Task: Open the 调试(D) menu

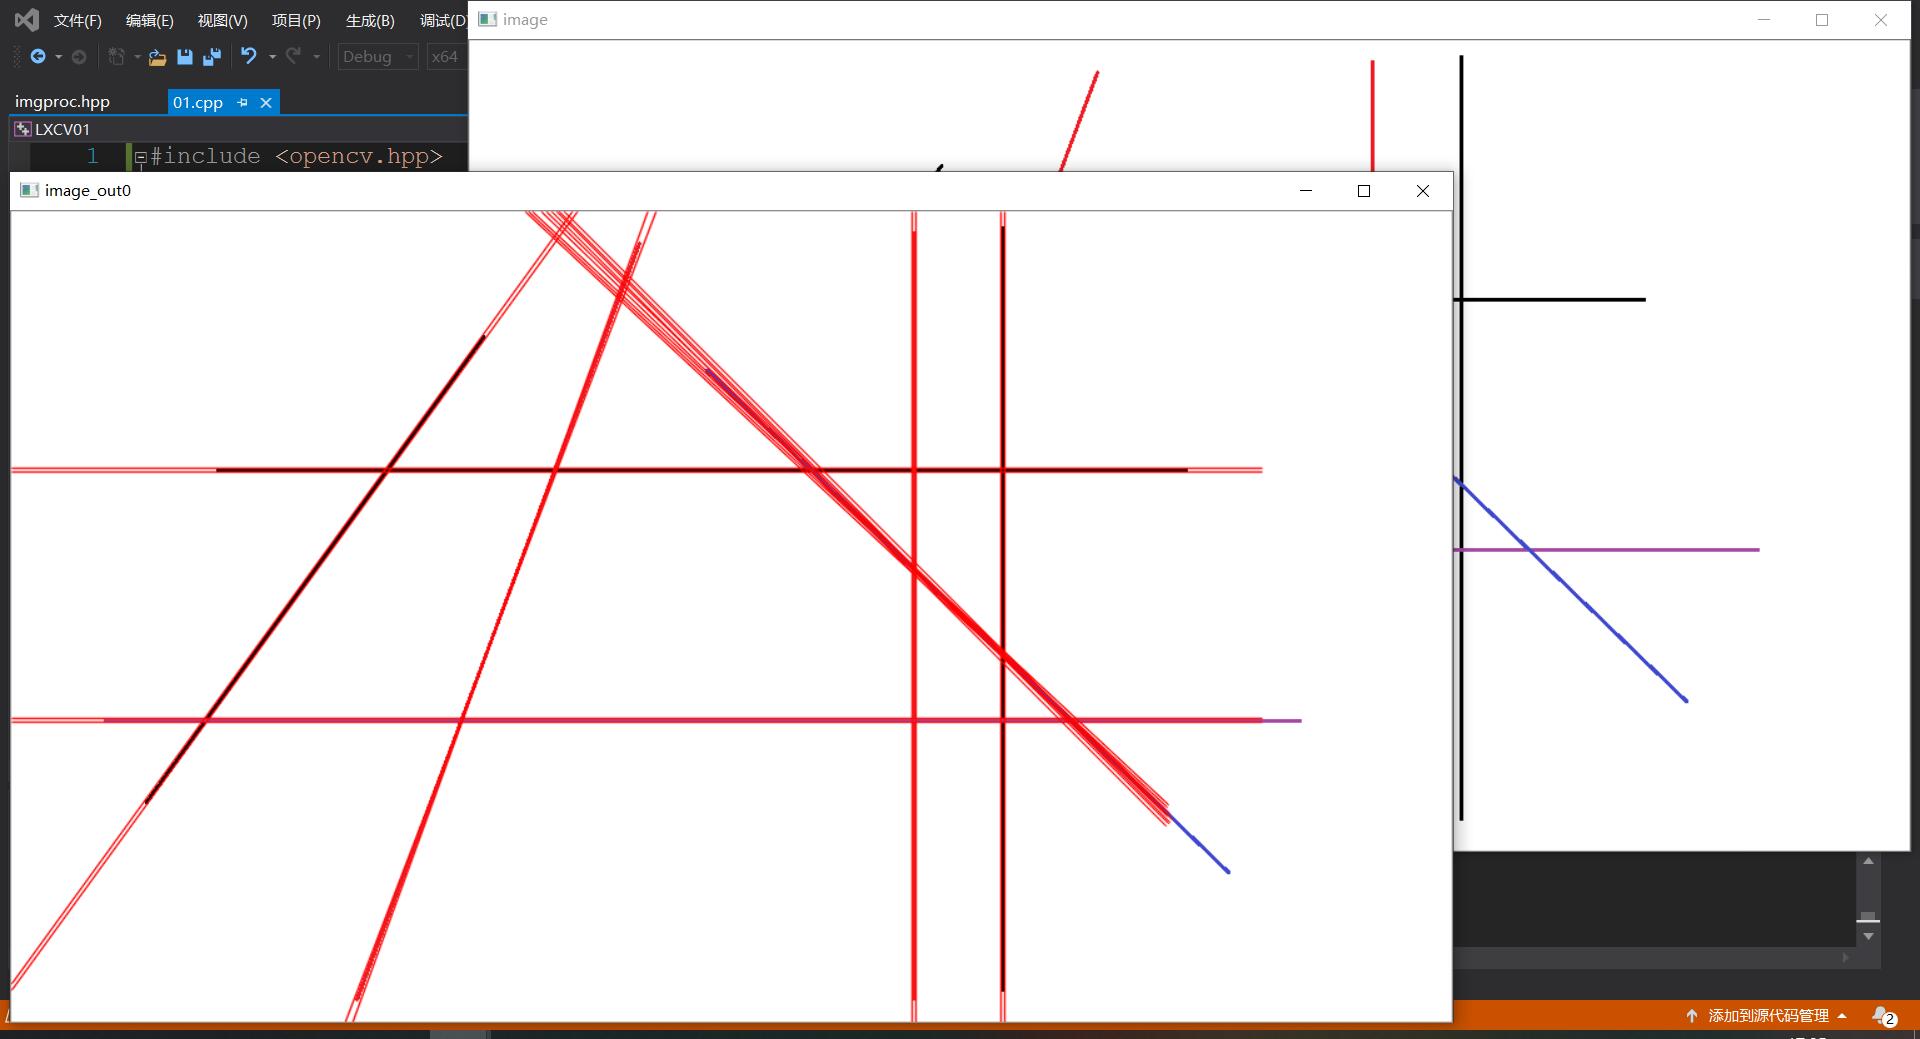Action: 443,20
